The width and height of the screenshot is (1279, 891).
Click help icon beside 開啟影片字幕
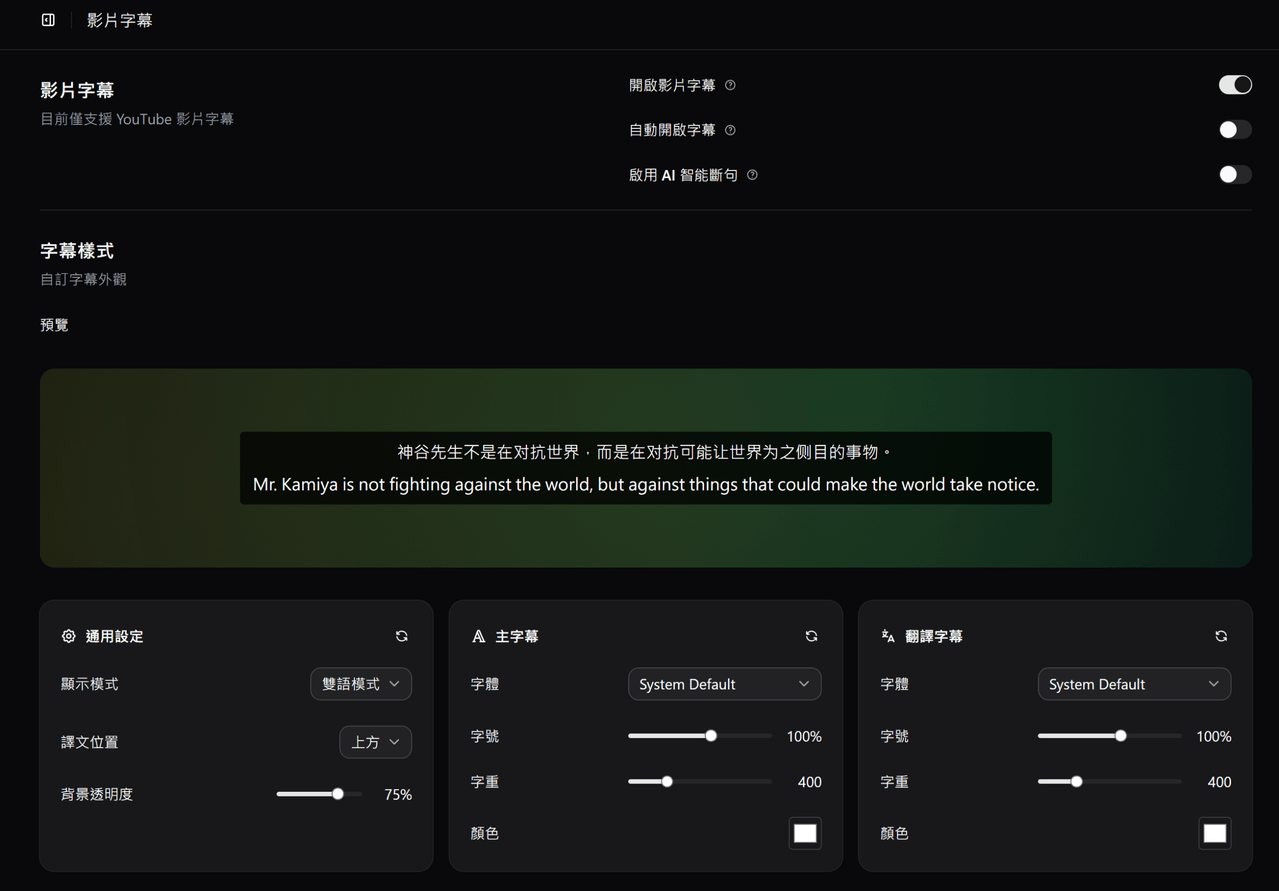coord(730,85)
